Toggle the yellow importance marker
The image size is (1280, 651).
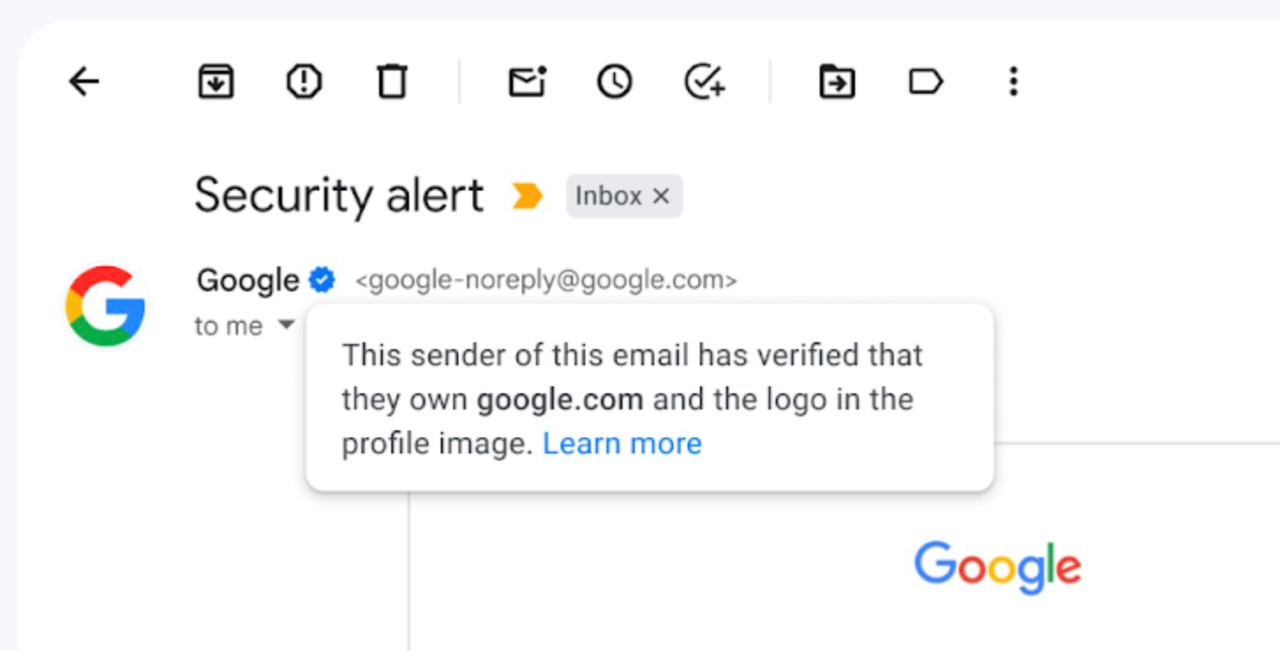[x=527, y=196]
